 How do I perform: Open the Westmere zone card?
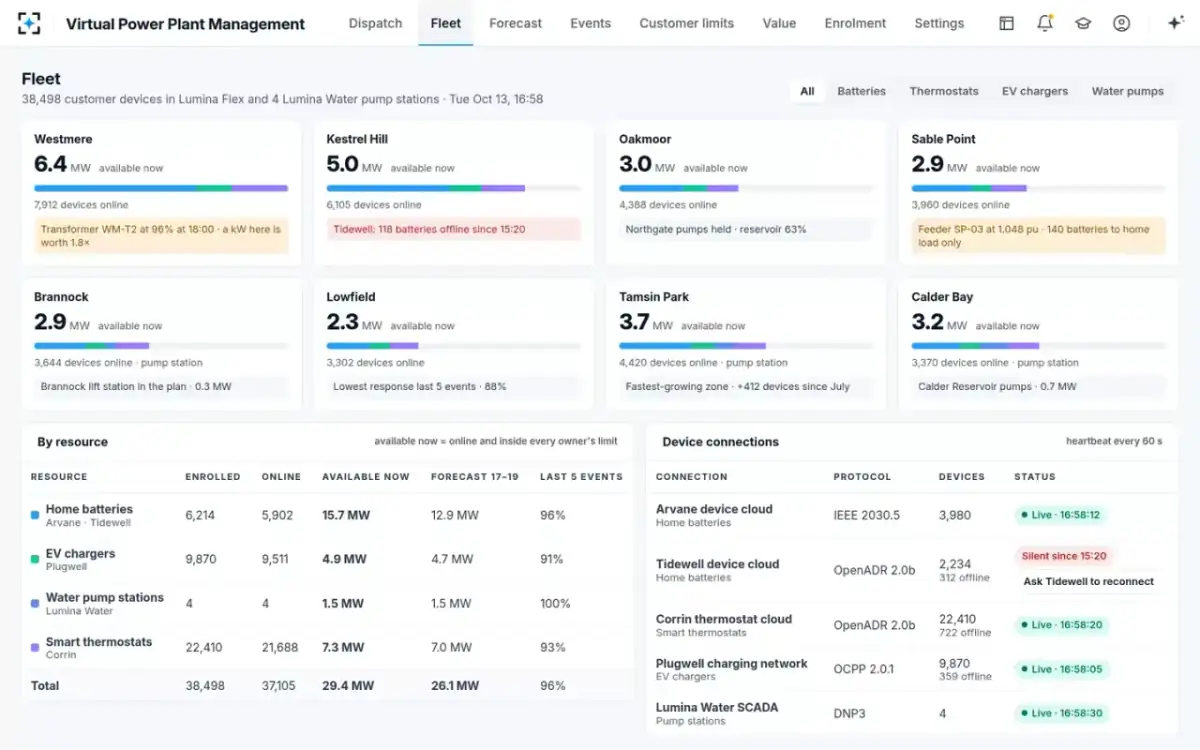point(161,193)
